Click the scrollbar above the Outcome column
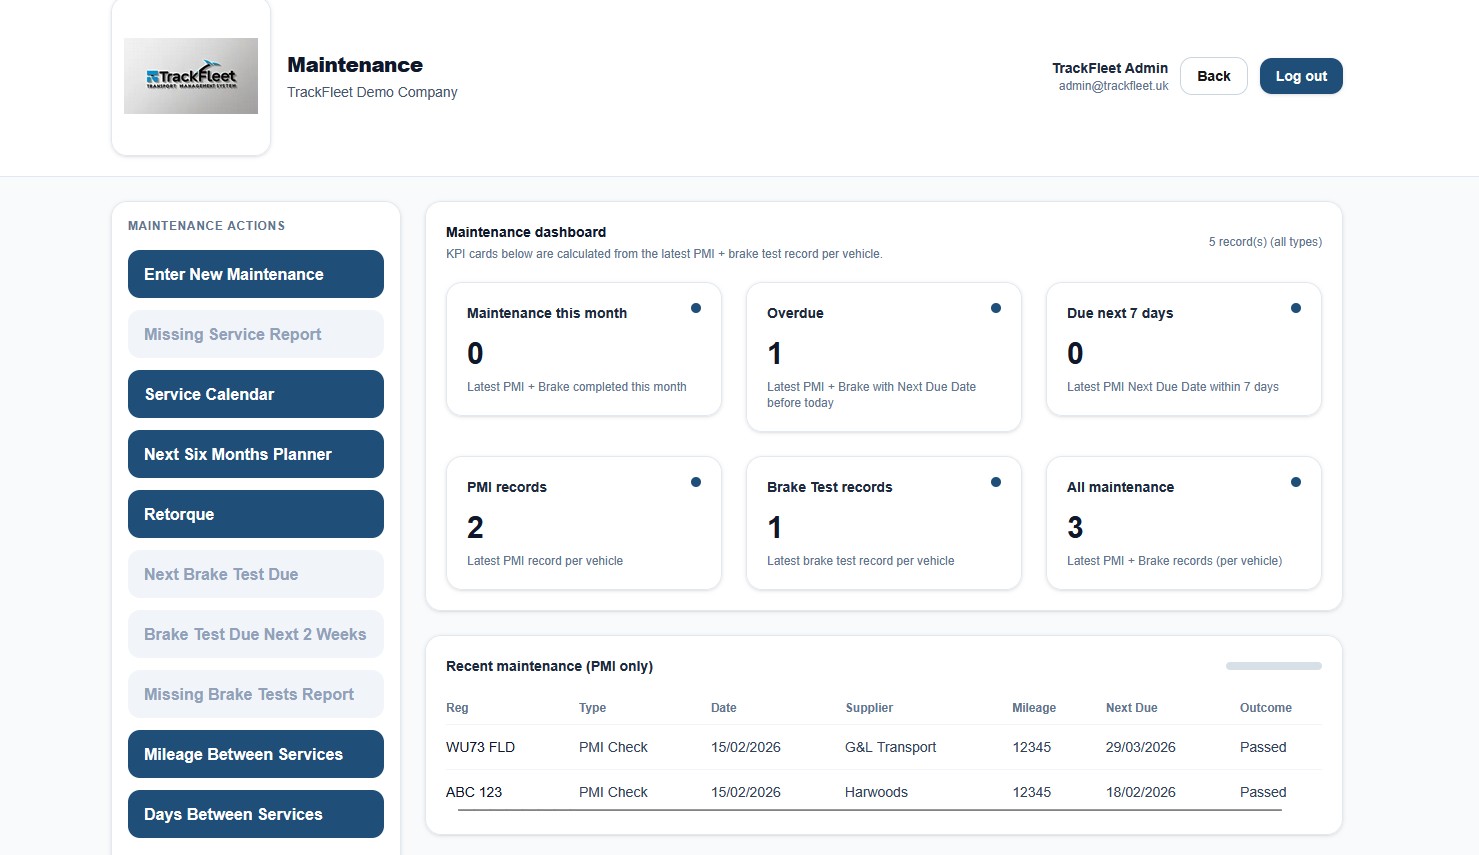The width and height of the screenshot is (1479, 855). pyautogui.click(x=1272, y=665)
